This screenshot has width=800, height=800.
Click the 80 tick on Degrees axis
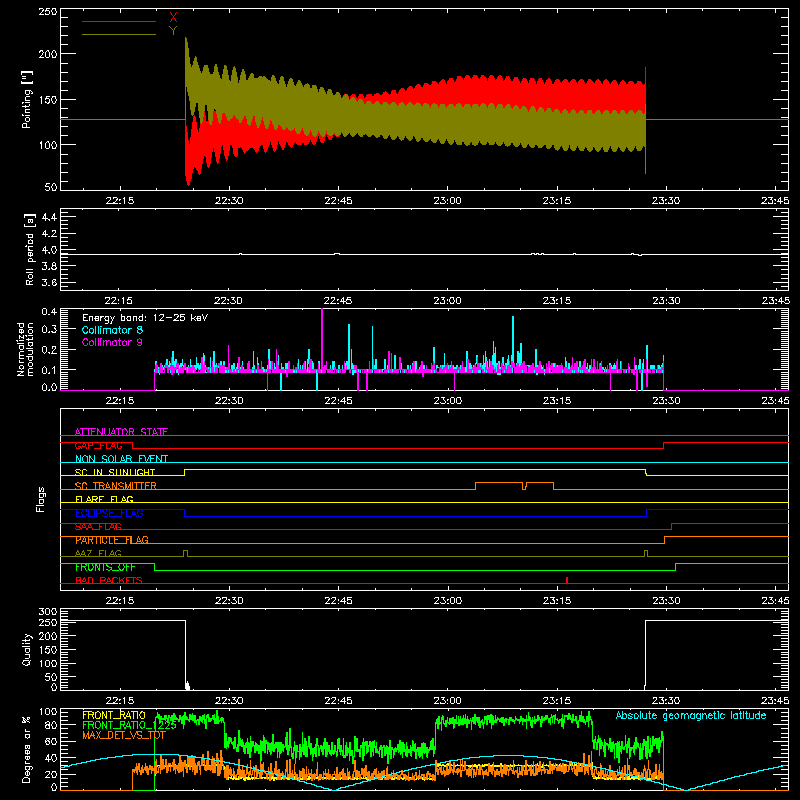pyautogui.click(x=51, y=725)
